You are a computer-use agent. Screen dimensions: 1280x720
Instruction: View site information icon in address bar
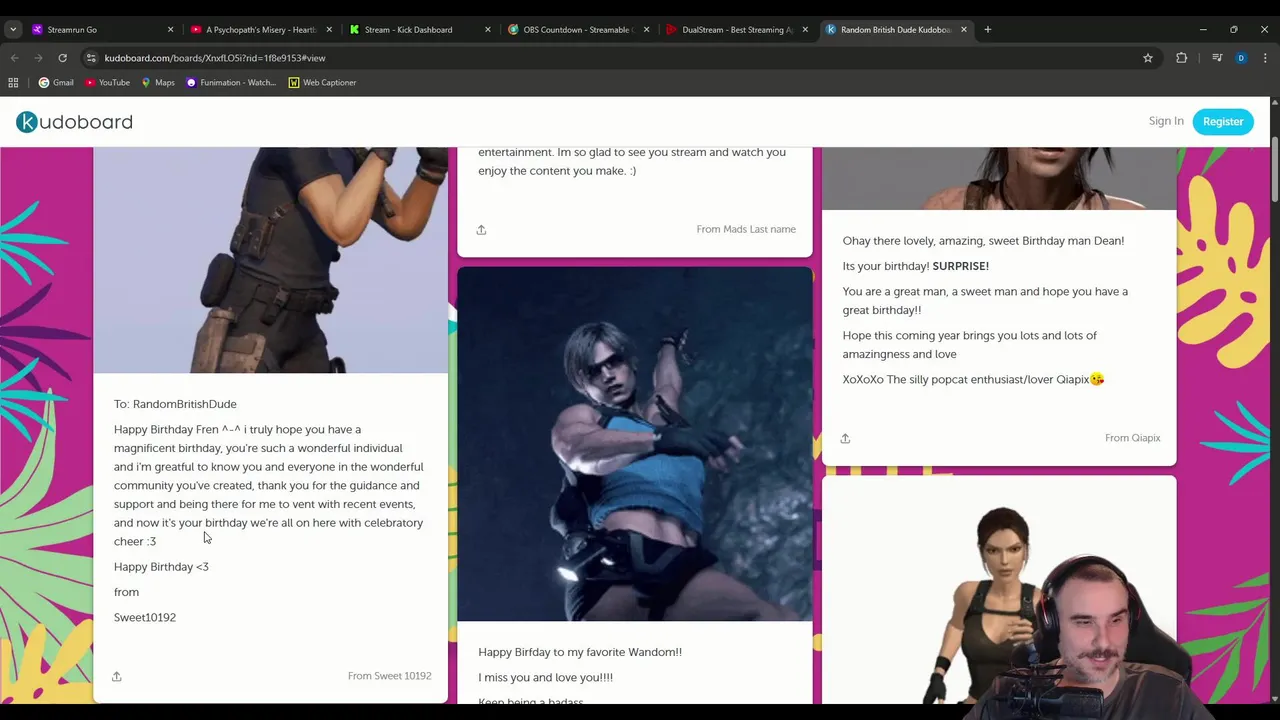click(91, 58)
